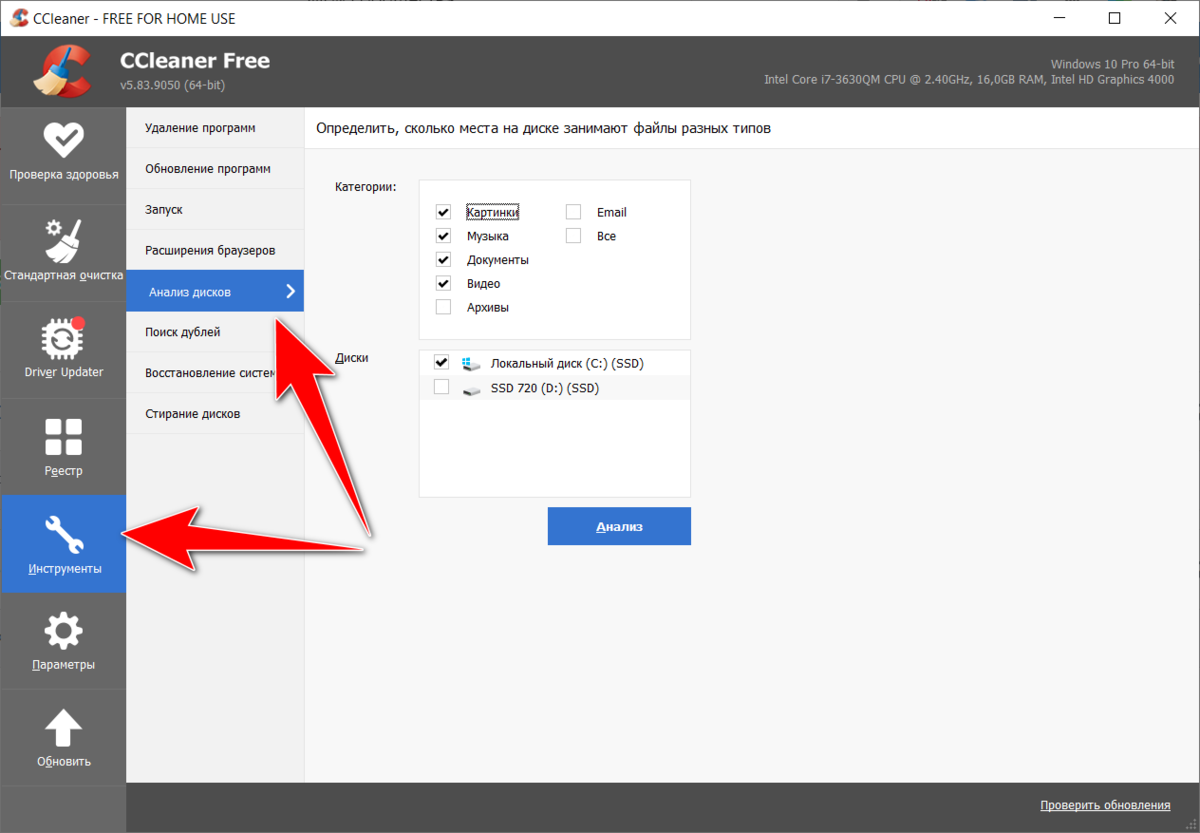Open Standard Clean (Стандартная очистка) broom icon

point(63,240)
